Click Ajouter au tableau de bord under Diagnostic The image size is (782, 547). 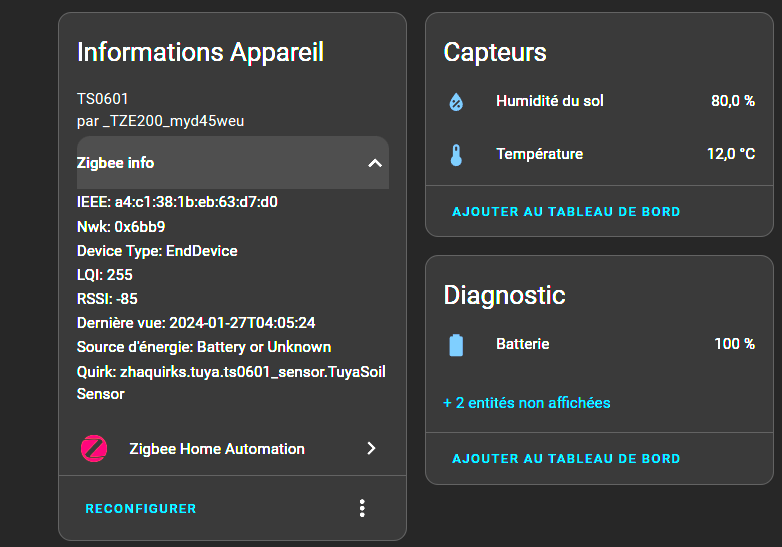566,458
